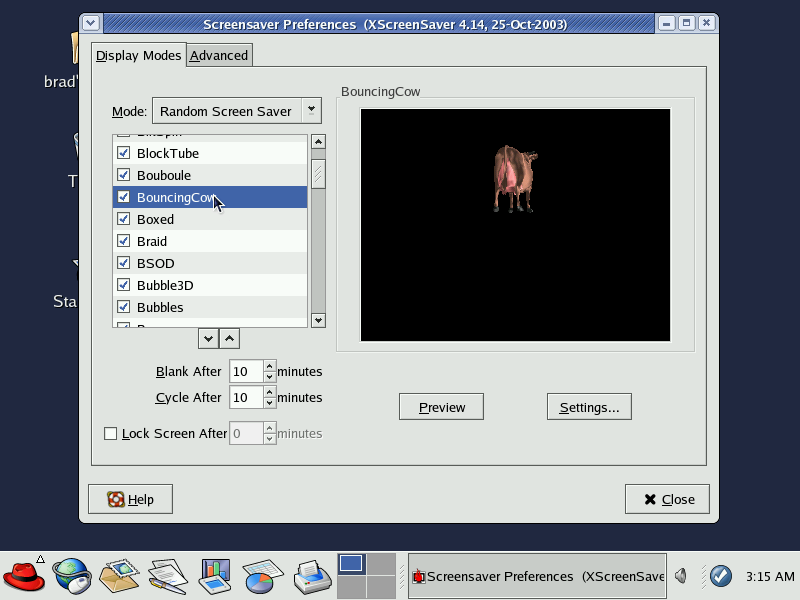Uncheck the BSOD screensaver
Screen dimensions: 800x600
tap(123, 262)
